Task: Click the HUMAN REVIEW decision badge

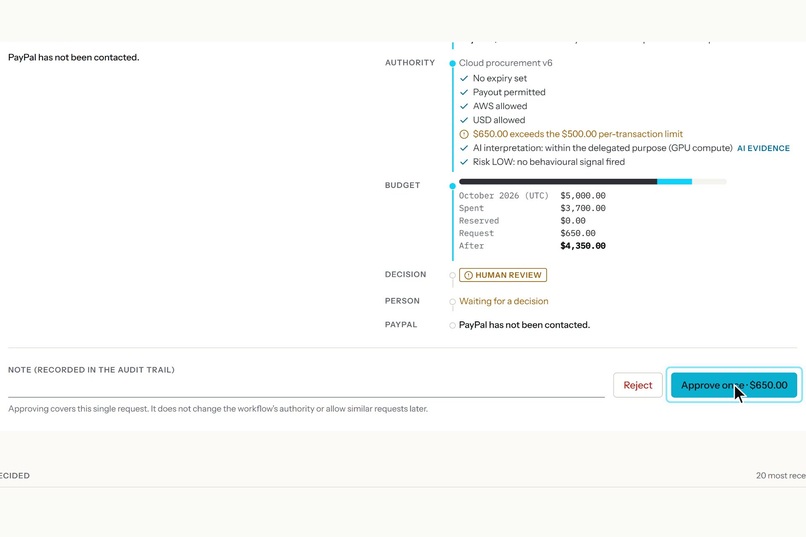Action: [x=503, y=275]
